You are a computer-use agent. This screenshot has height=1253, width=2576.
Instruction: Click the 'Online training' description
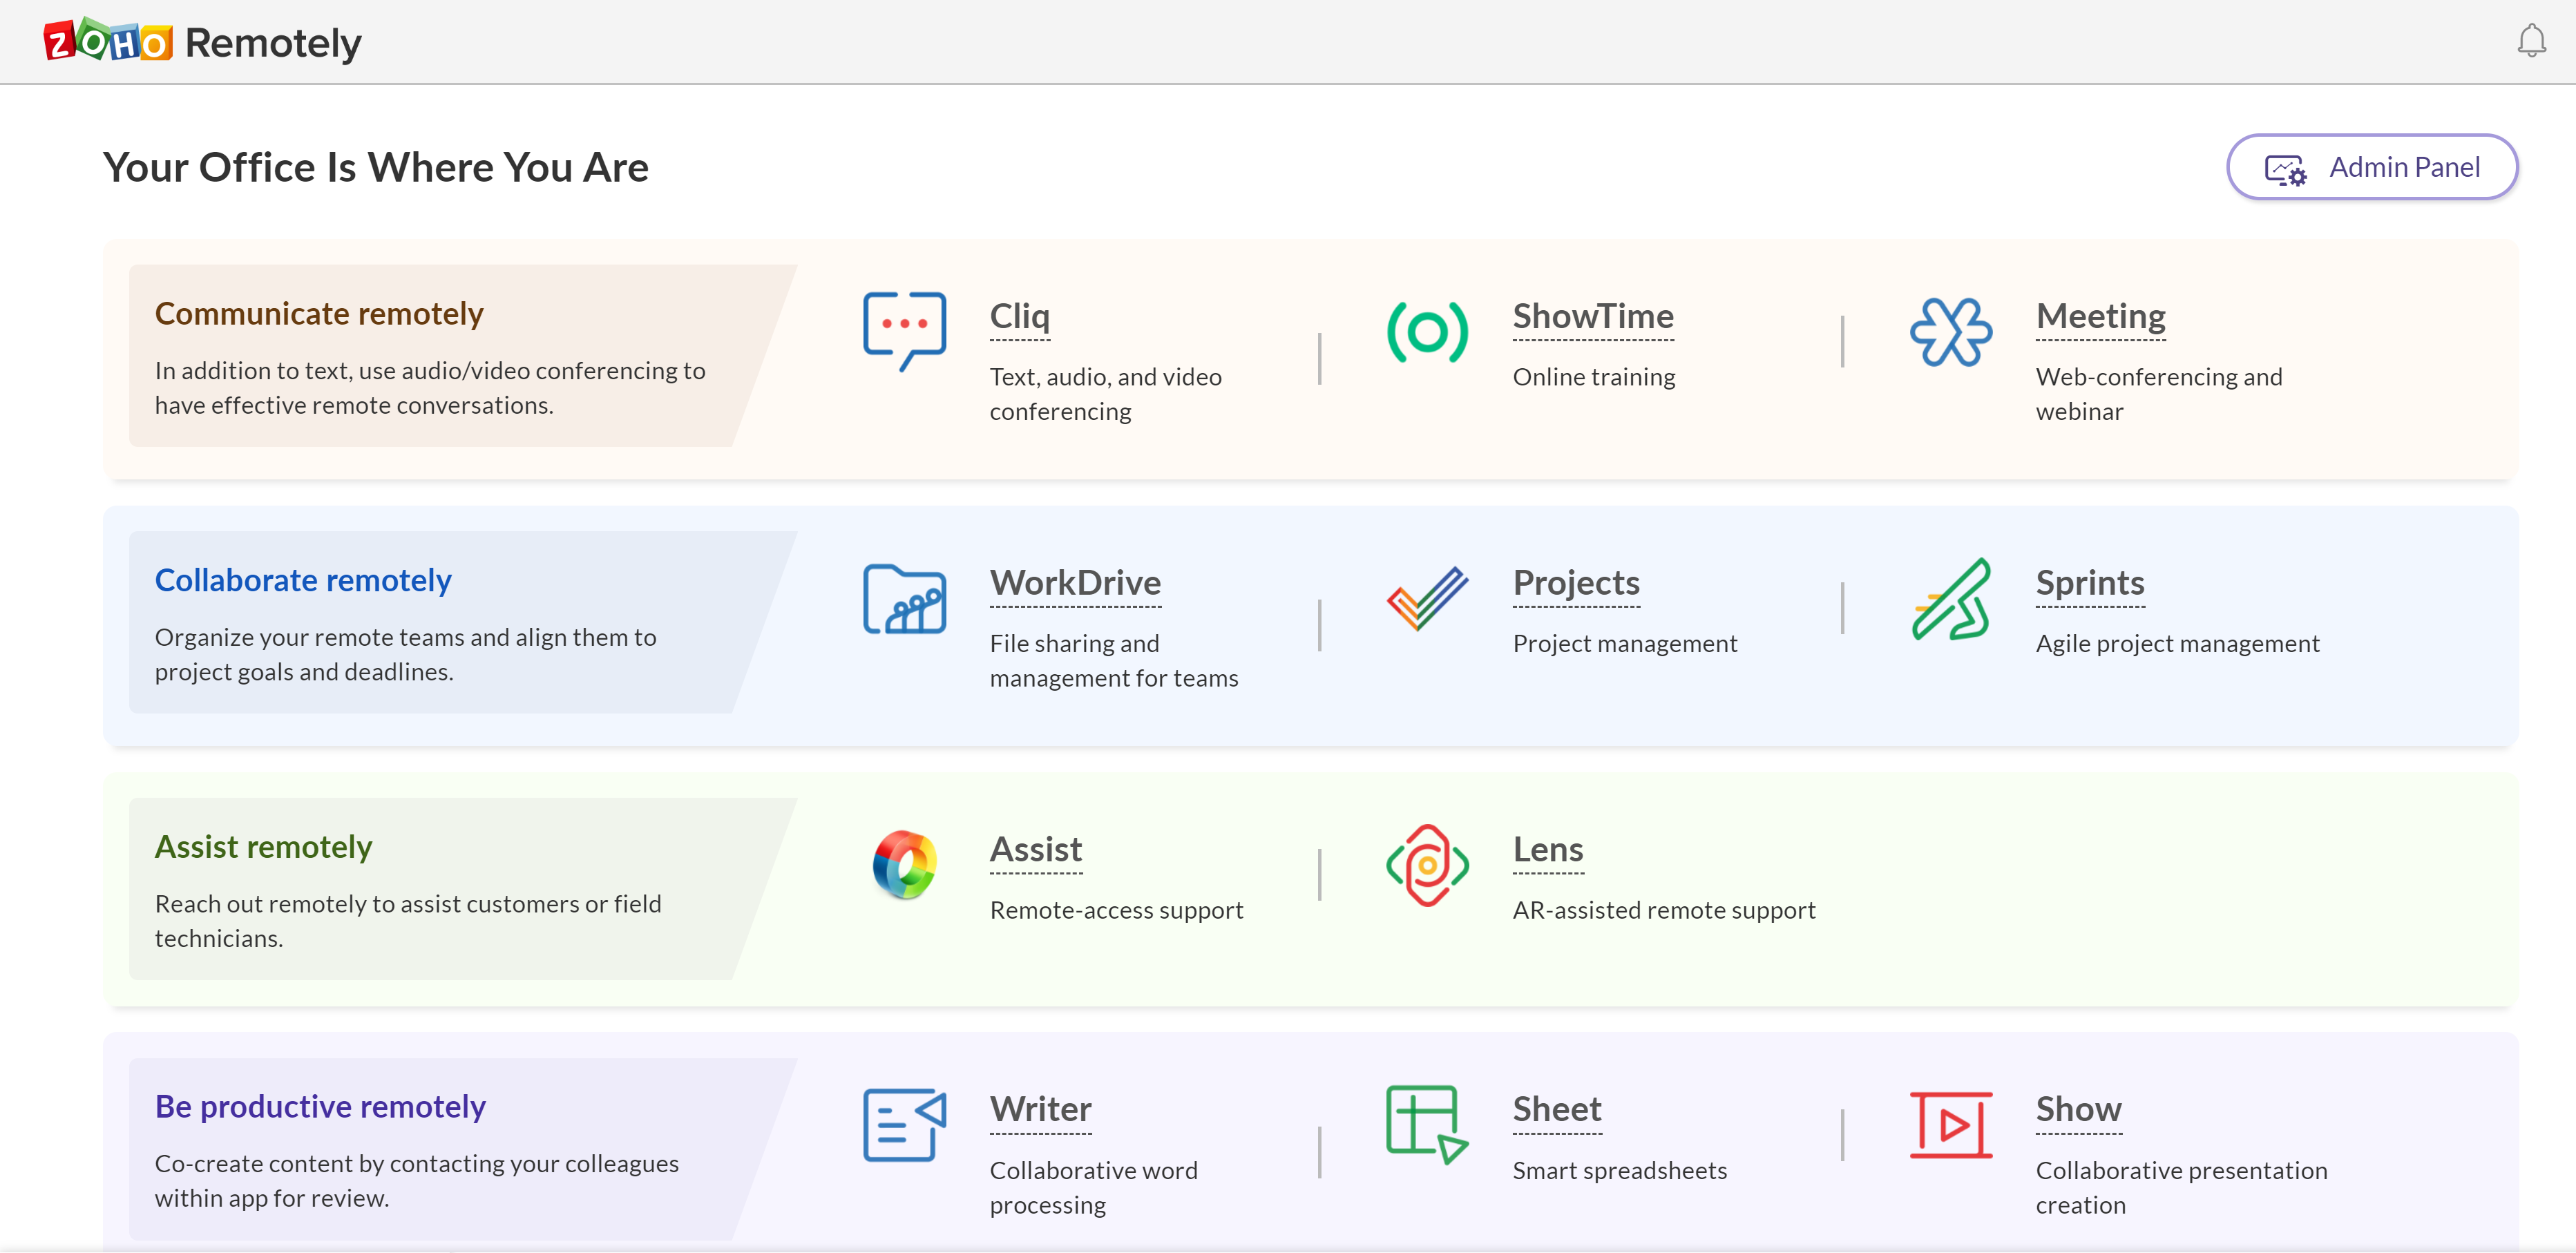click(1593, 377)
